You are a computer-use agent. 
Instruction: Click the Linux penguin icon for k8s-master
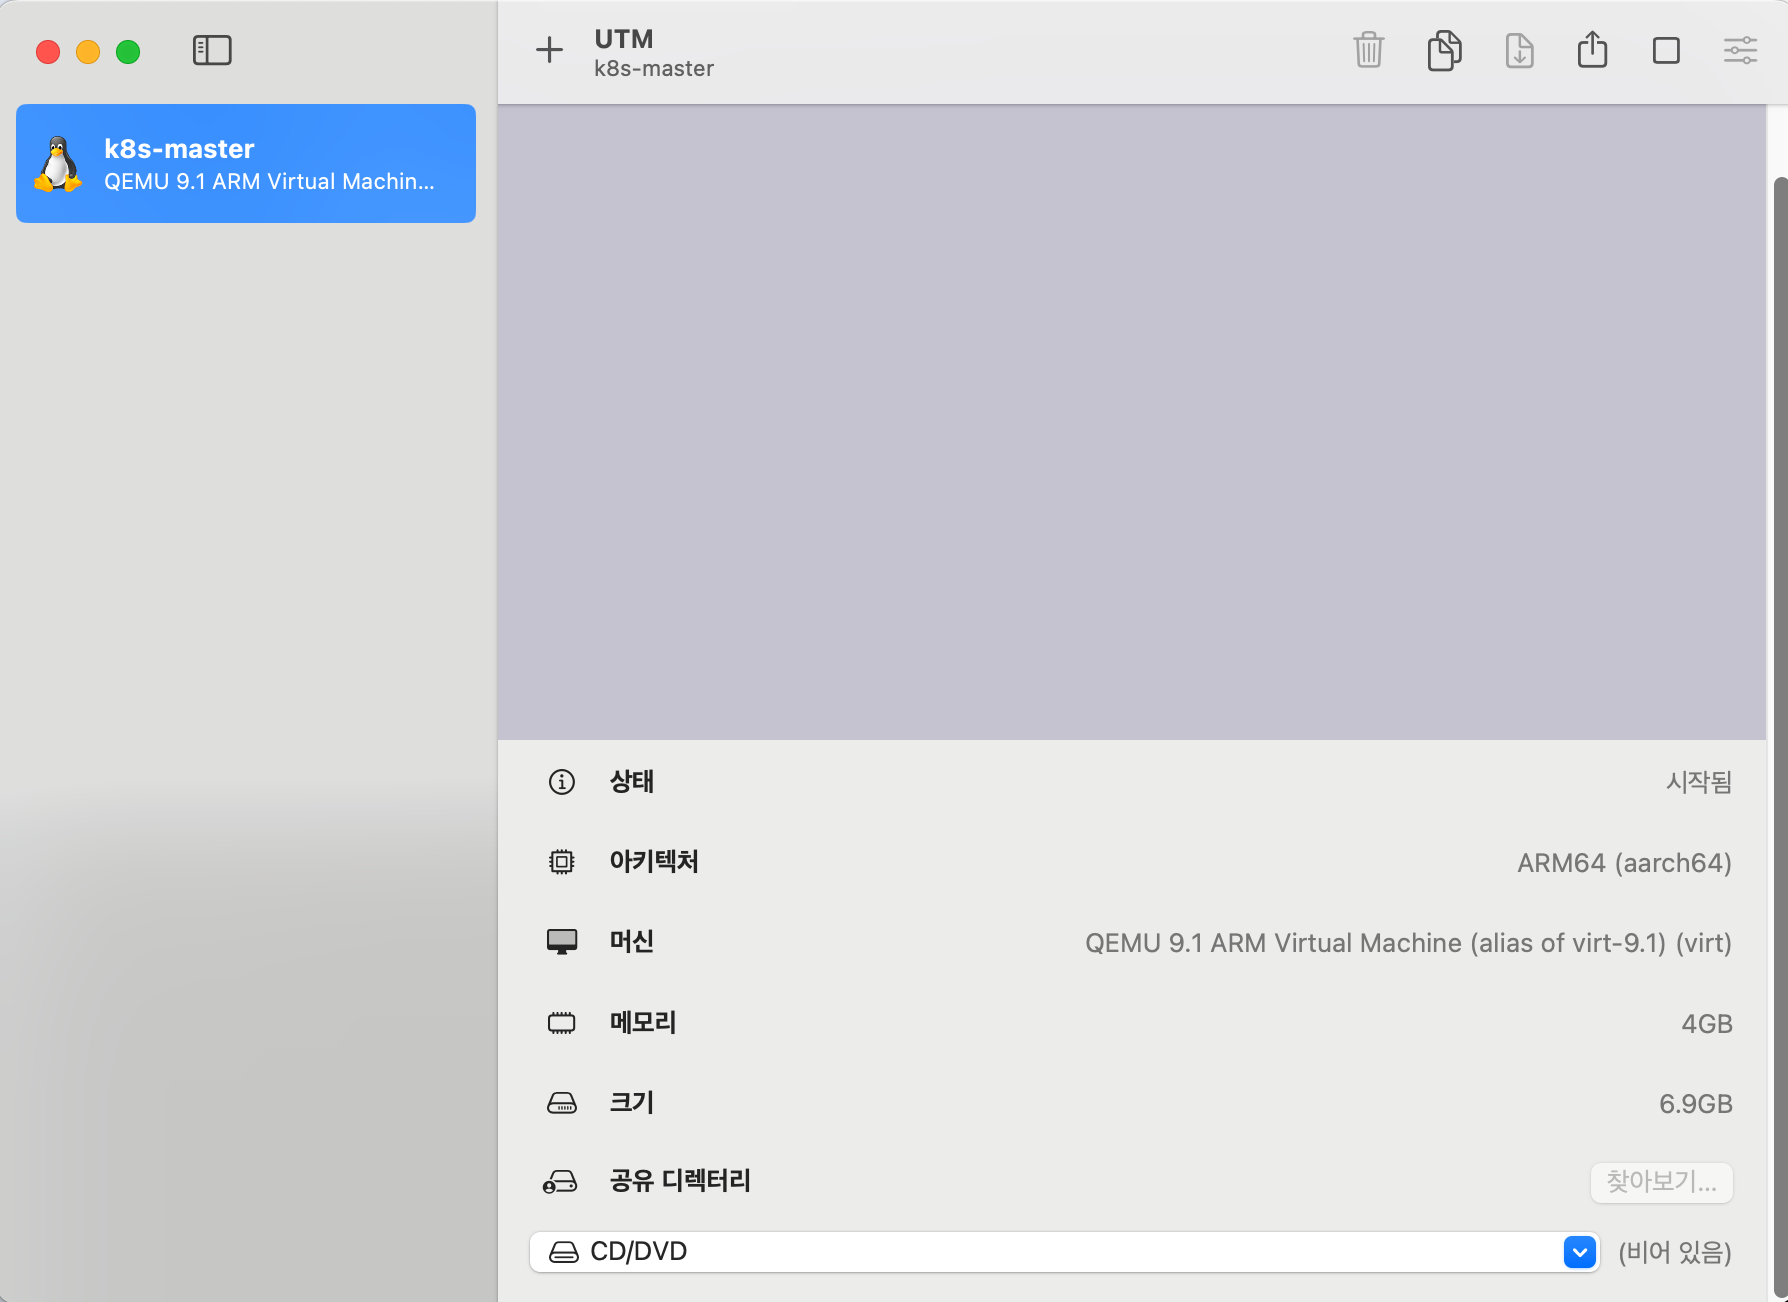click(x=58, y=164)
